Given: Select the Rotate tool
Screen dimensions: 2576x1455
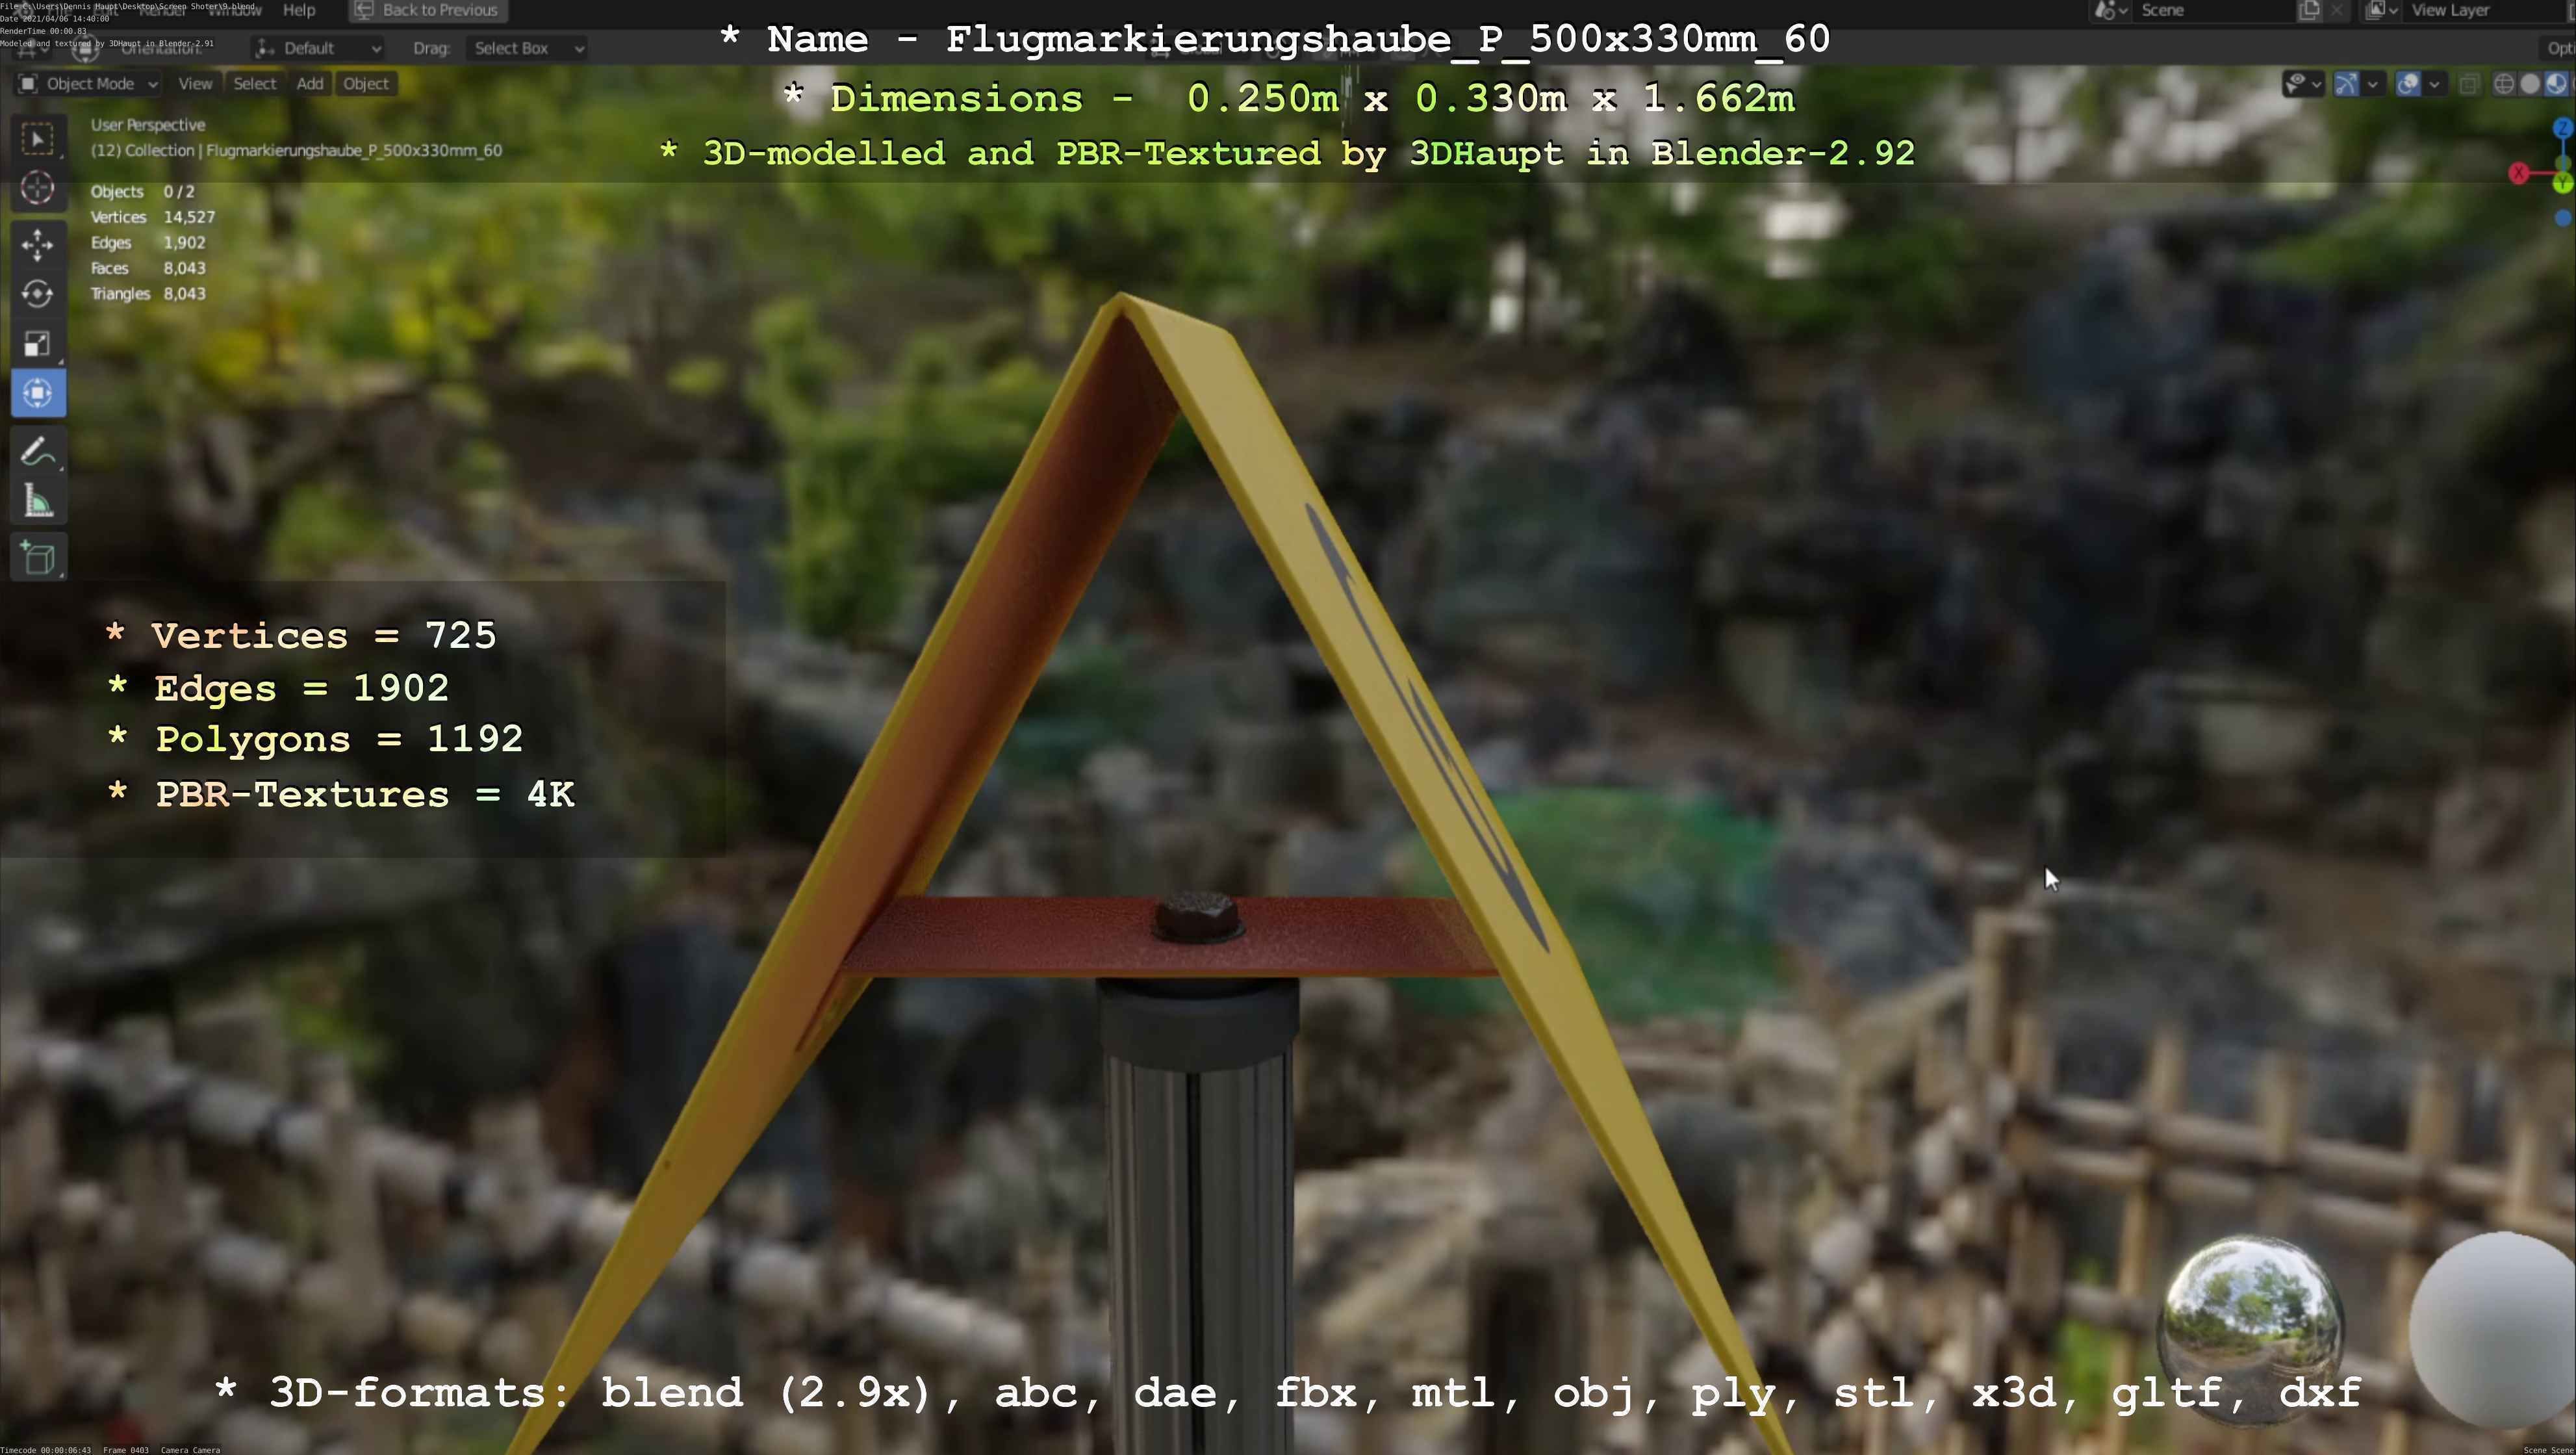Looking at the screenshot, I should tap(38, 294).
